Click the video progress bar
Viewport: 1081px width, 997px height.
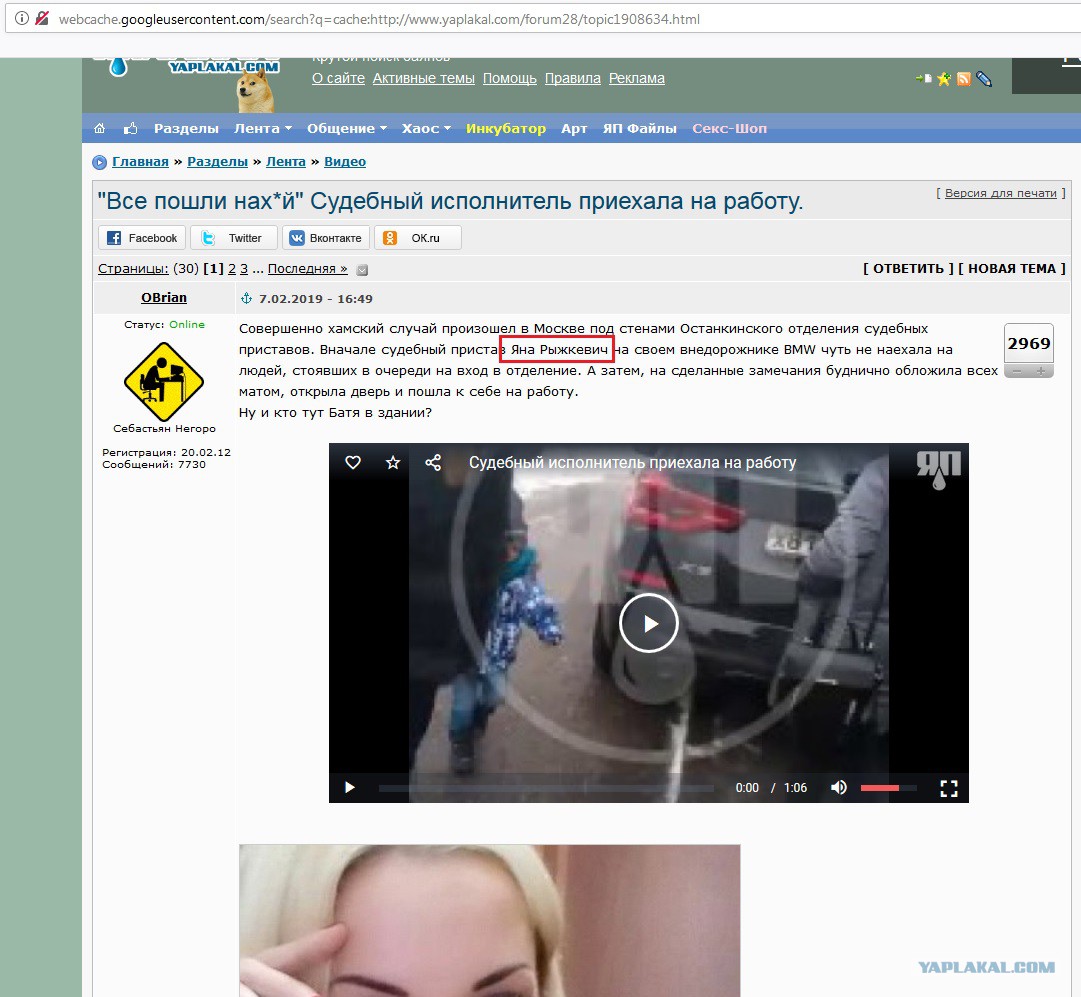pyautogui.click(x=546, y=788)
